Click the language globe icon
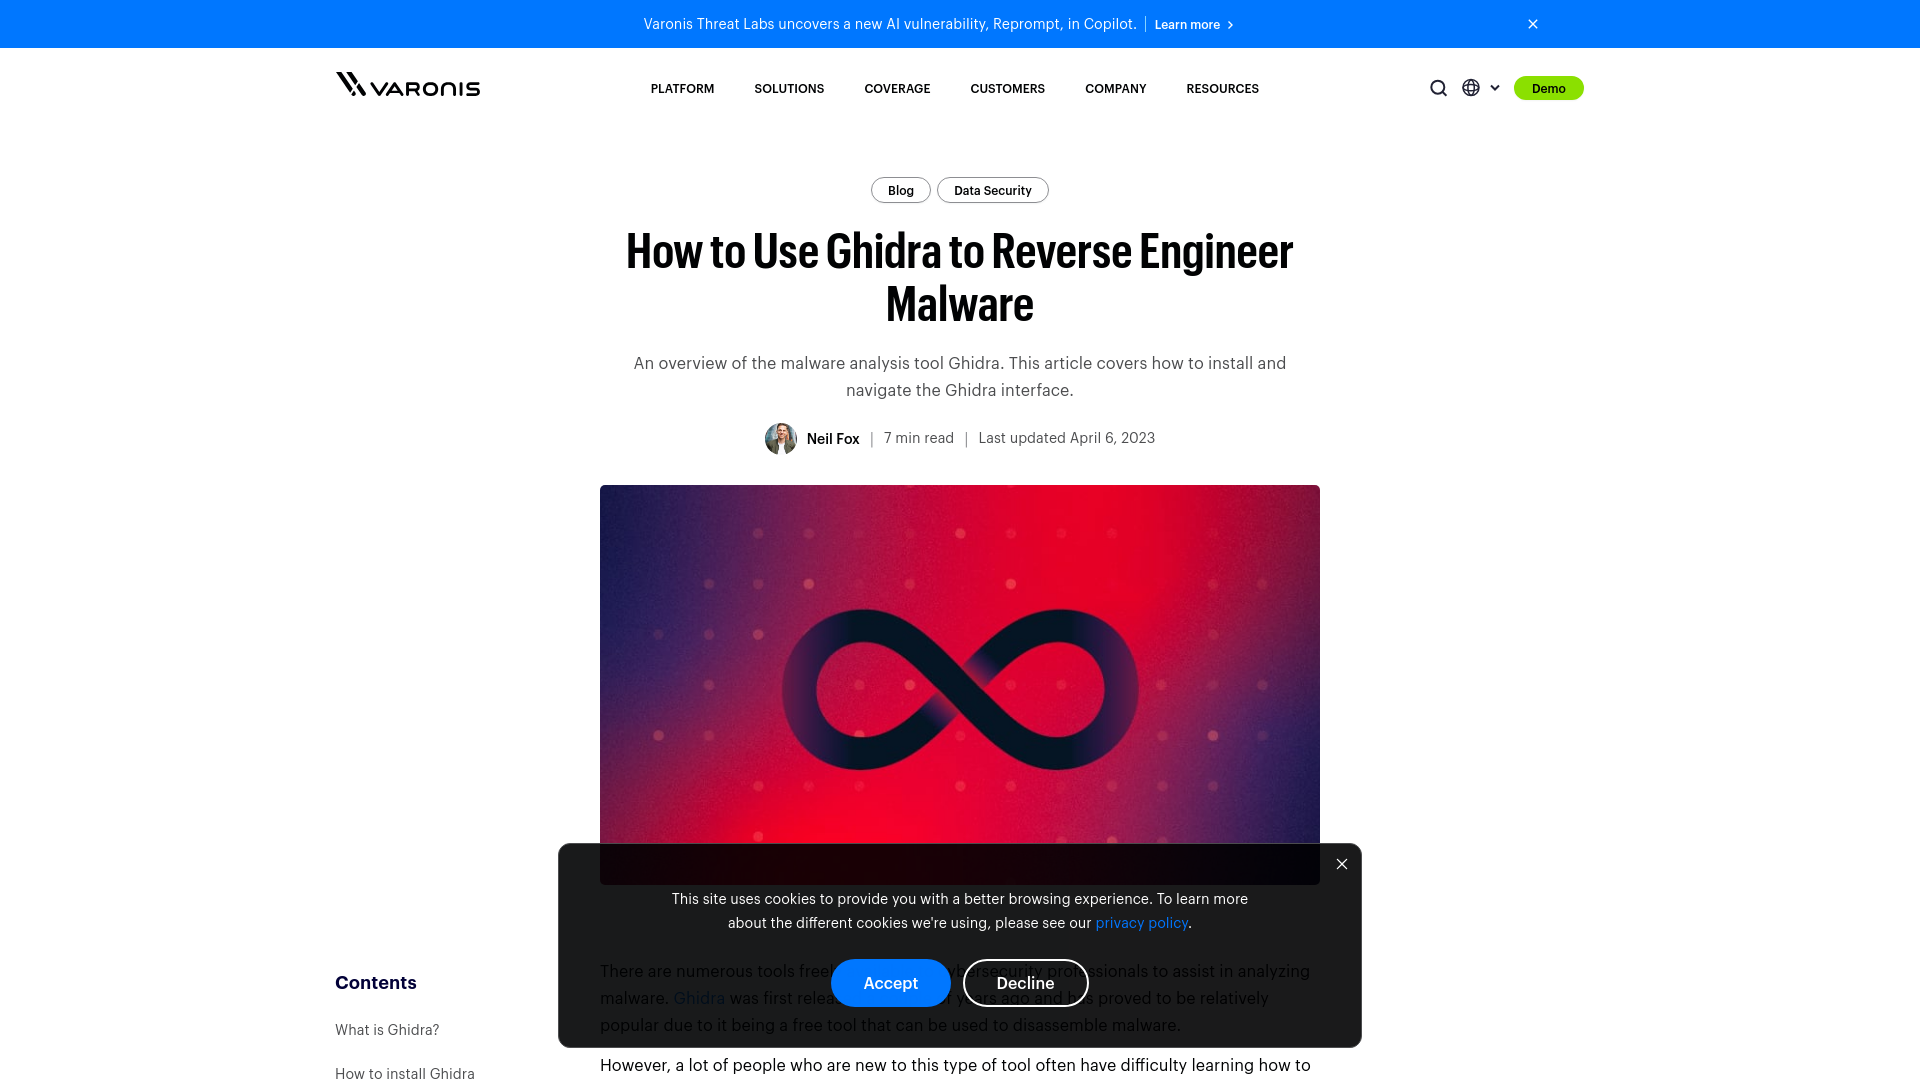This screenshot has height=1080, width=1920. (x=1470, y=88)
